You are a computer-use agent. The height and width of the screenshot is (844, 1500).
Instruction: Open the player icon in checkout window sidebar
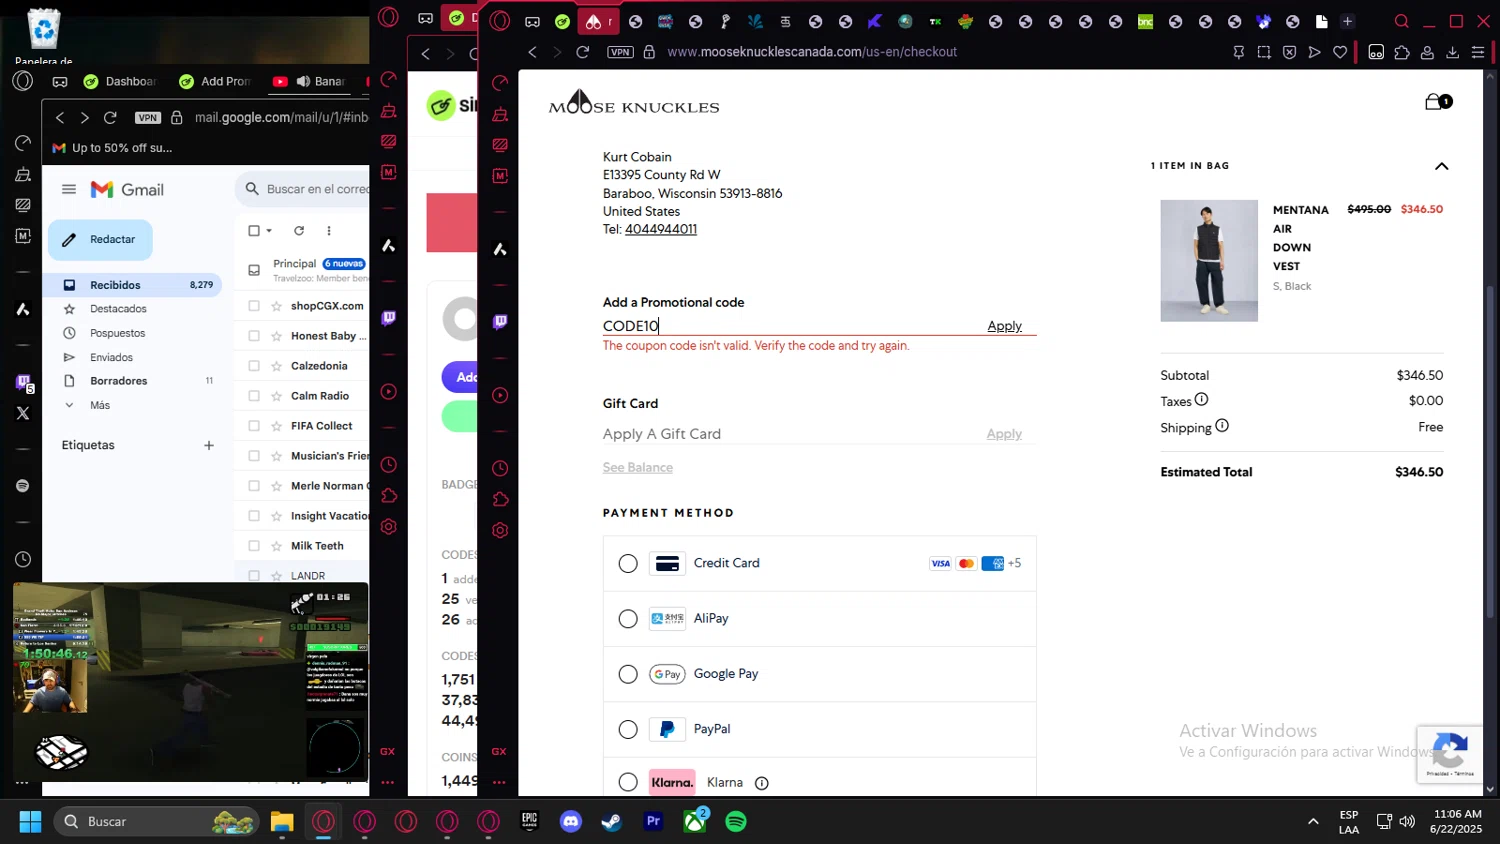point(500,395)
